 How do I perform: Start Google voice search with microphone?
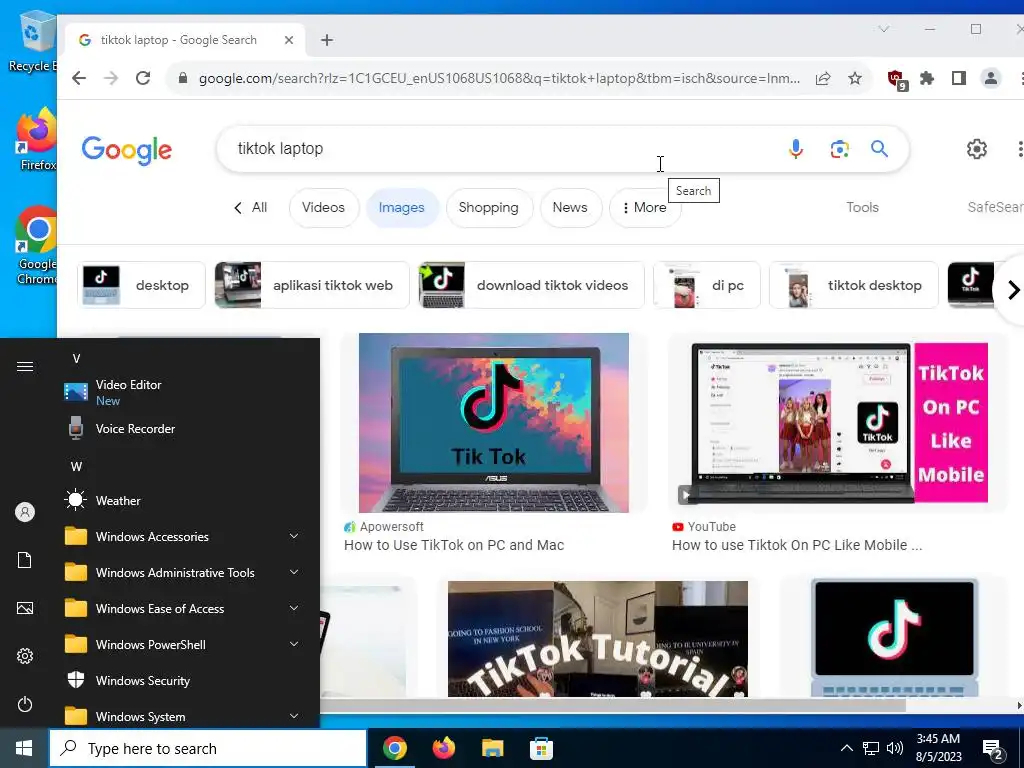tap(795, 149)
